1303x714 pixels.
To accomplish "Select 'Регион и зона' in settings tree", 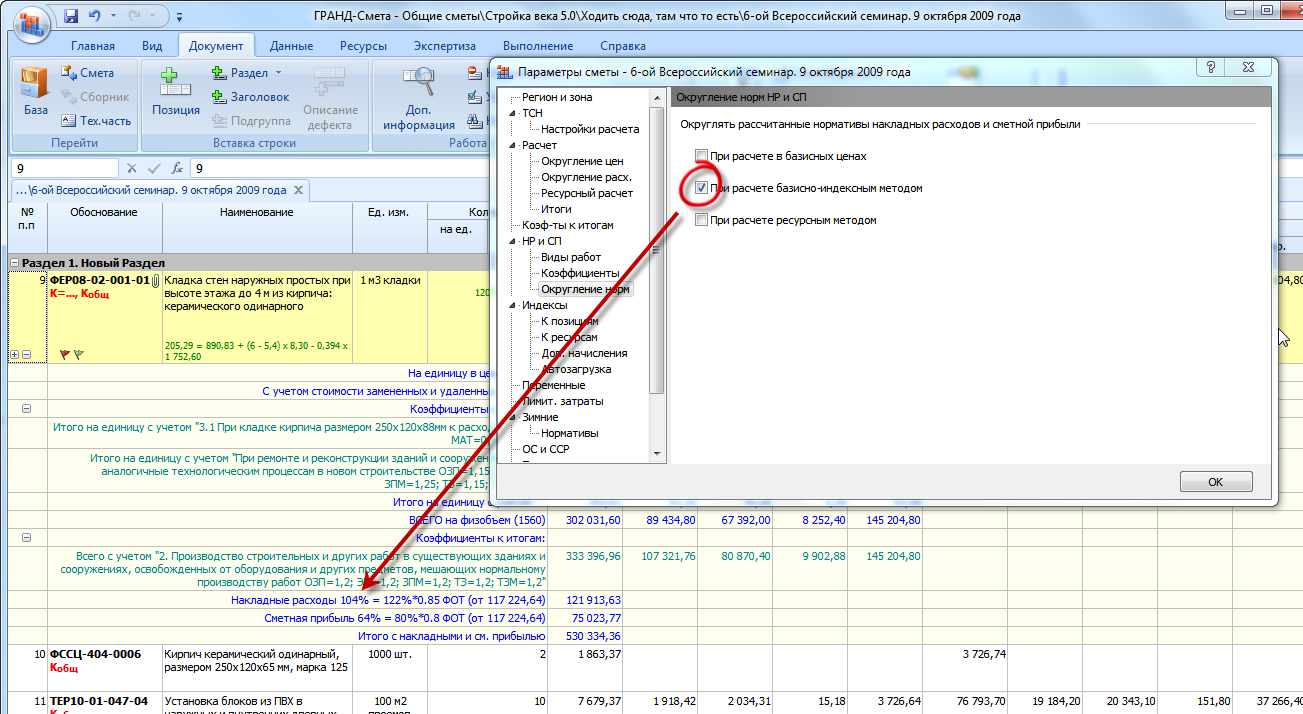I will 556,97.
